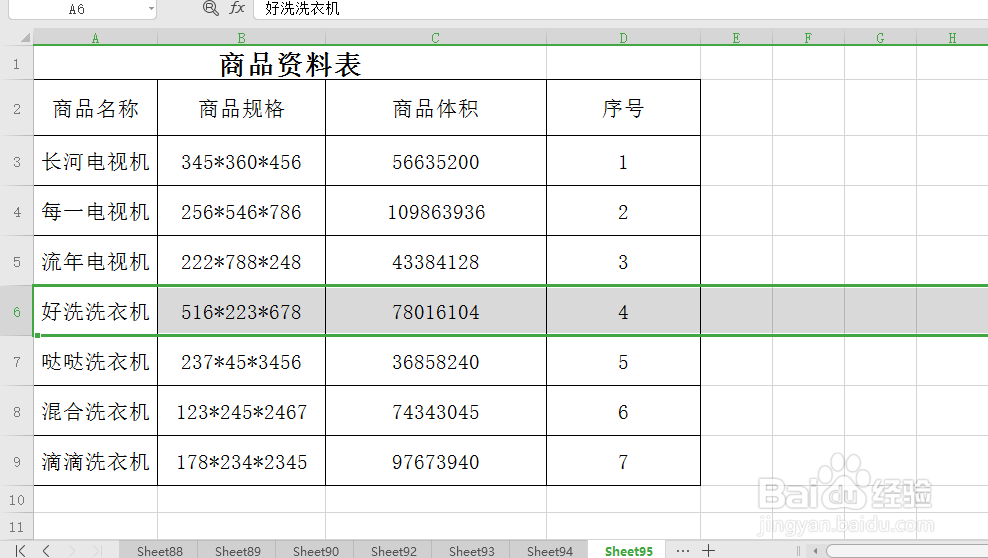Jump to first sheet navigation arrow
This screenshot has height=558, width=988.
coord(20,550)
